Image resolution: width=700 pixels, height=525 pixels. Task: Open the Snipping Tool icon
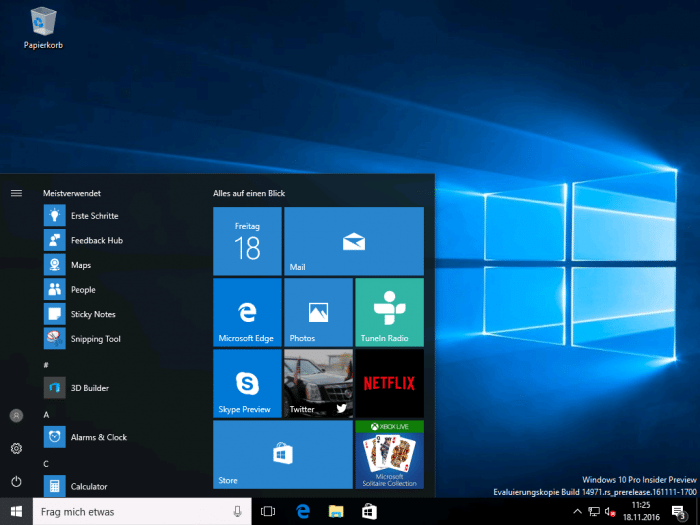point(54,338)
